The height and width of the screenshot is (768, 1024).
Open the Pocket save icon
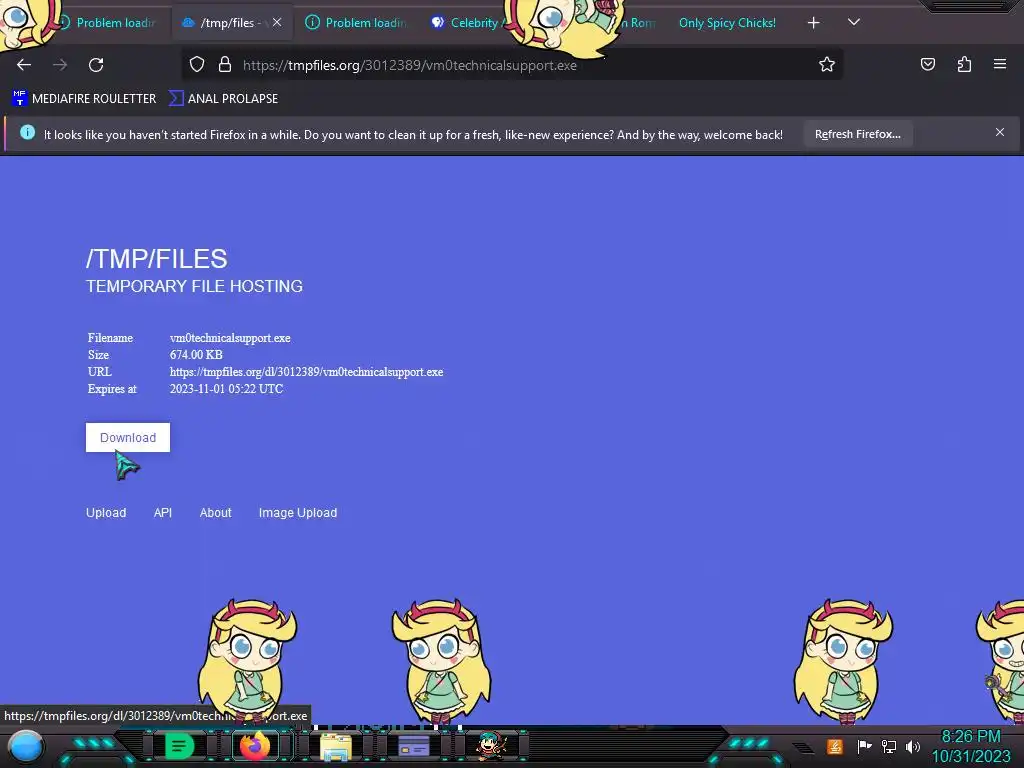[927, 64]
